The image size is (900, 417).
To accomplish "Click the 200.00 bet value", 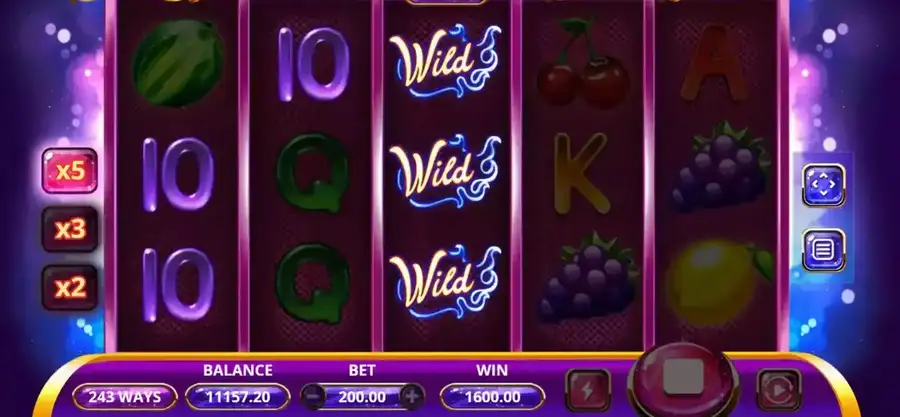I will coord(362,397).
